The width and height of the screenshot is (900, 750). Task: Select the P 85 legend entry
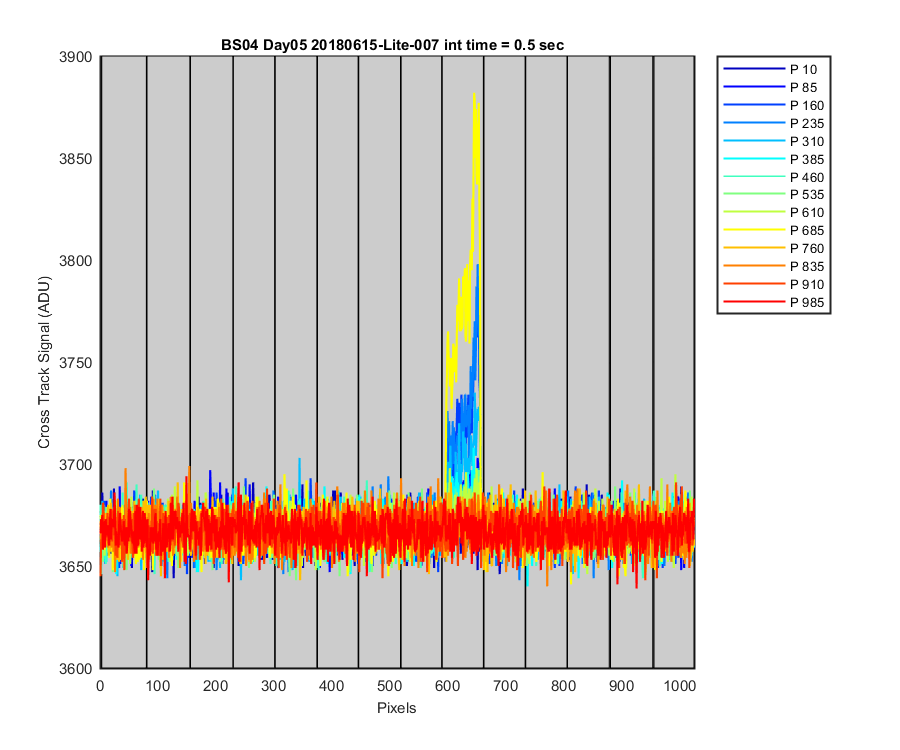point(770,87)
